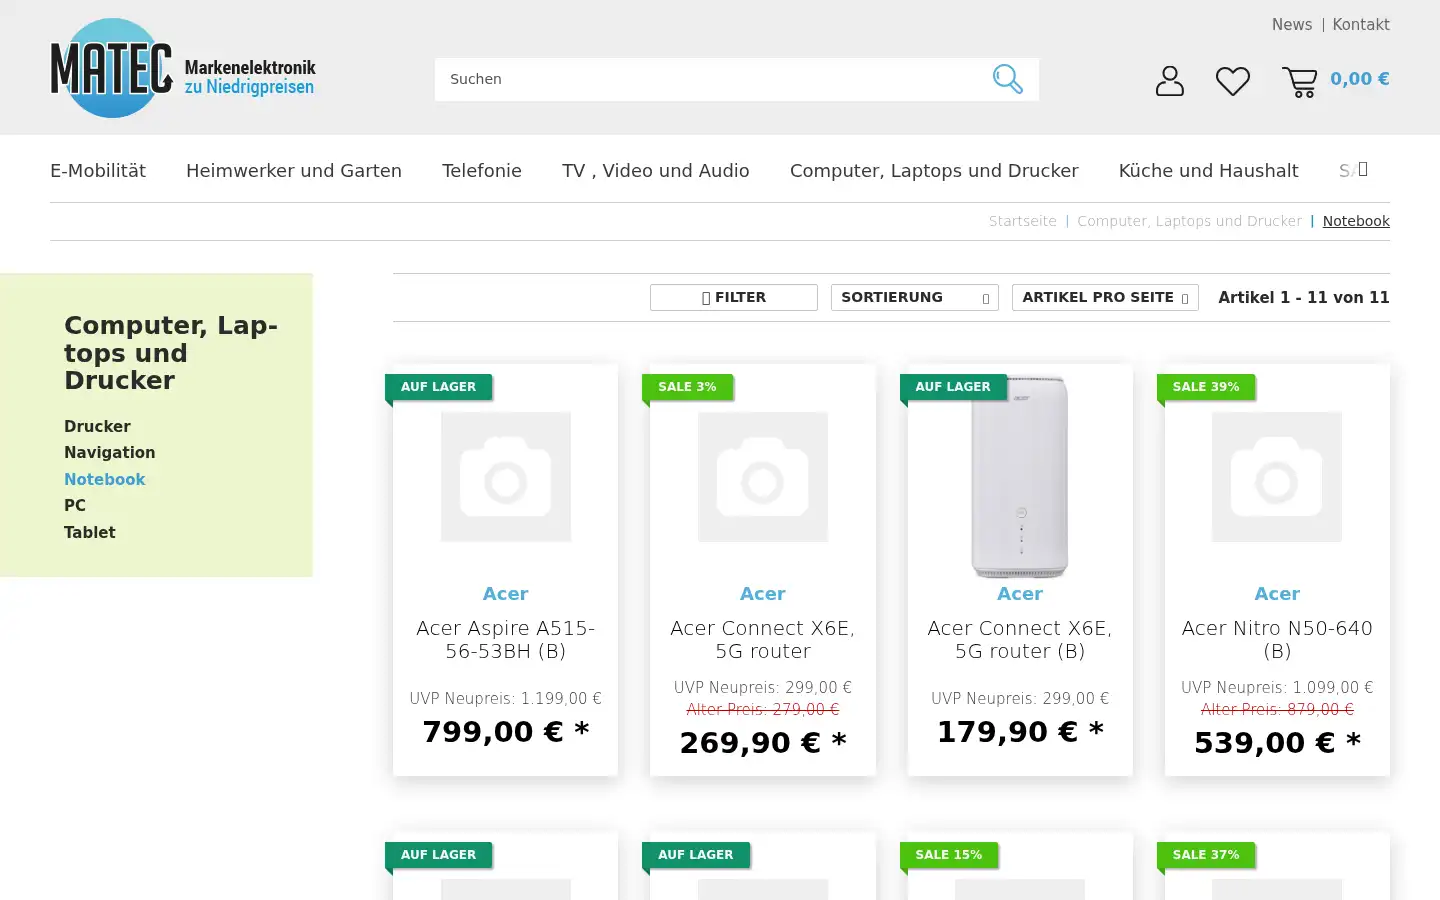Open TV , Video und Audio menu
This screenshot has height=900, width=1440.
[656, 171]
